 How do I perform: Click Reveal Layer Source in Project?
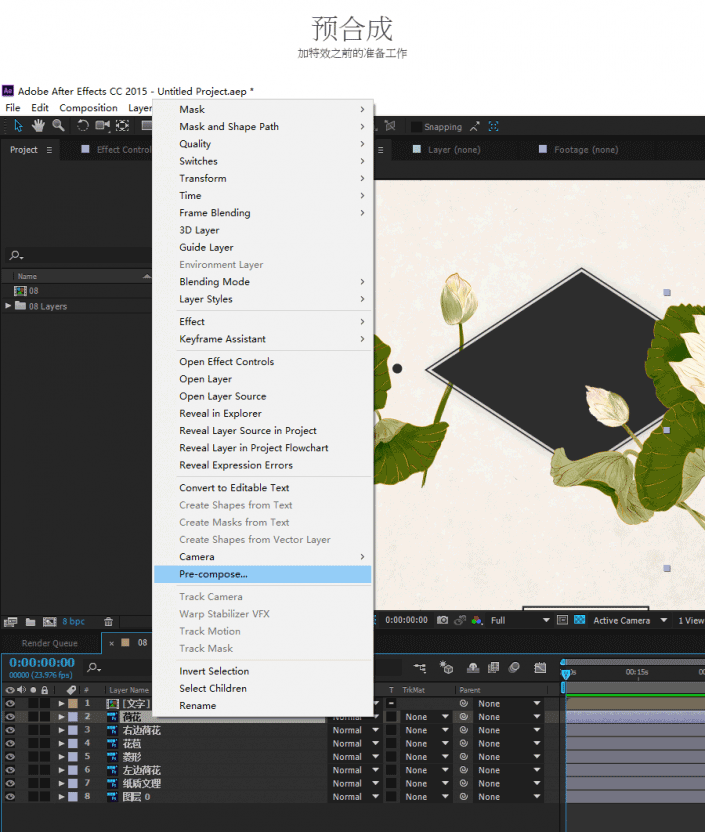[x=263, y=431]
